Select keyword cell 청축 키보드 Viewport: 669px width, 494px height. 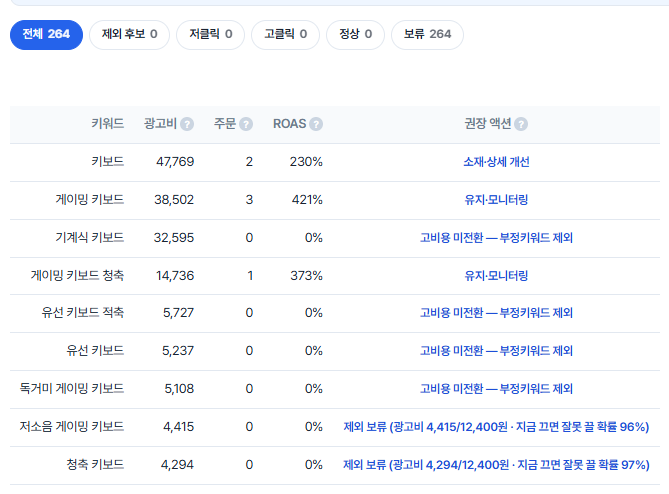coord(95,465)
